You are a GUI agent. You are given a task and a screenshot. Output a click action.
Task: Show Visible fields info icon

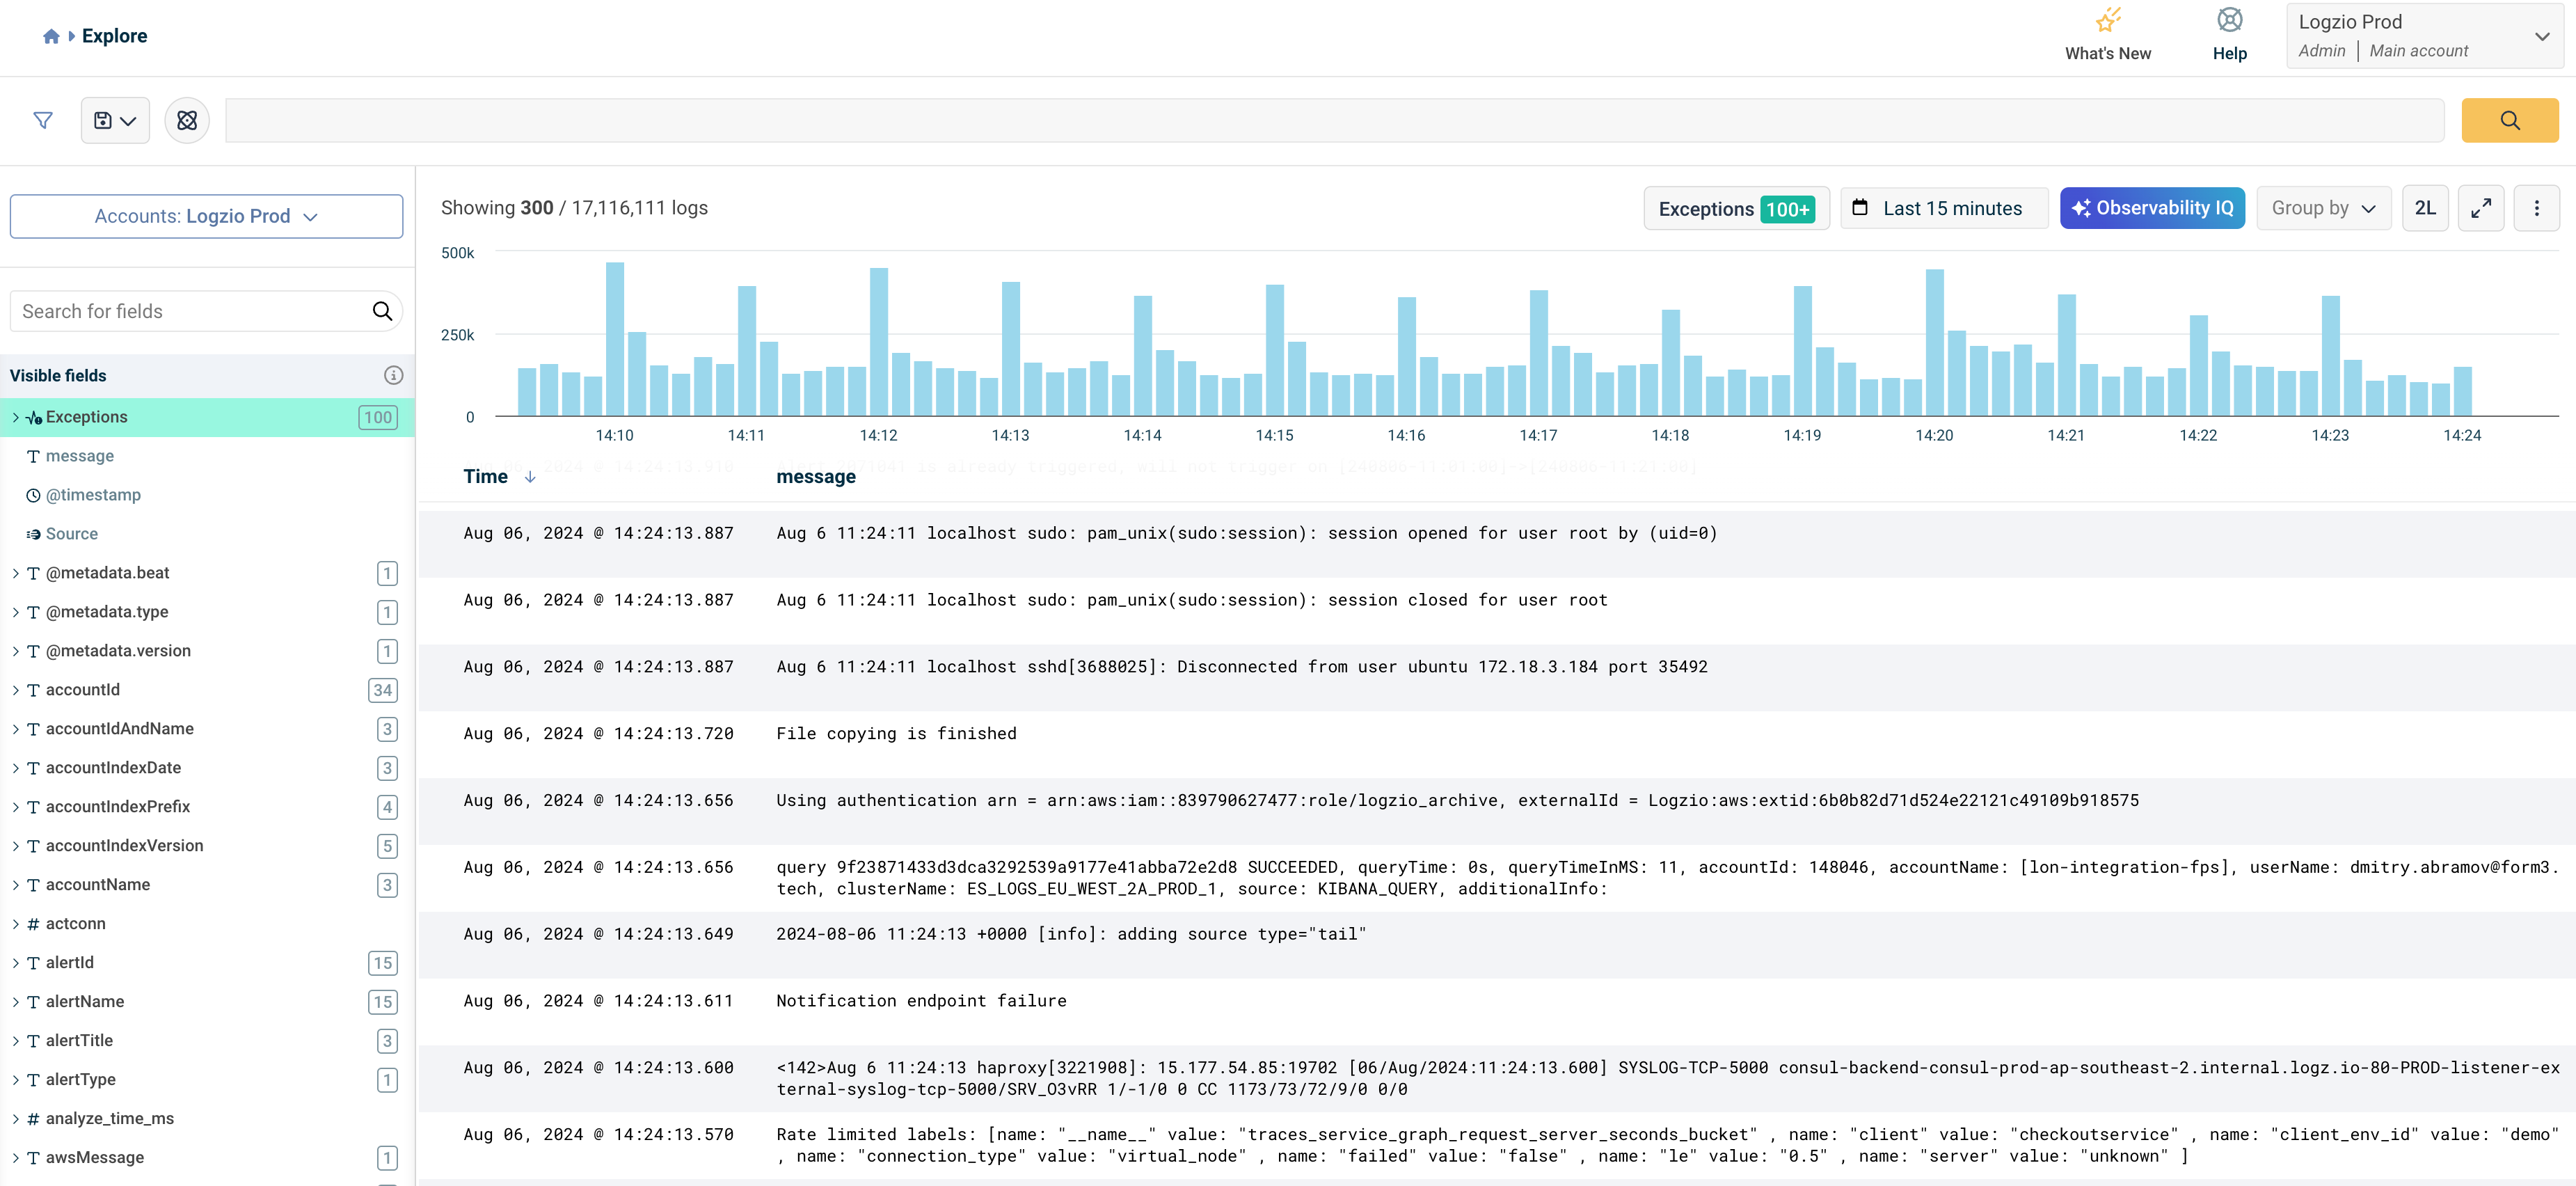click(x=393, y=375)
